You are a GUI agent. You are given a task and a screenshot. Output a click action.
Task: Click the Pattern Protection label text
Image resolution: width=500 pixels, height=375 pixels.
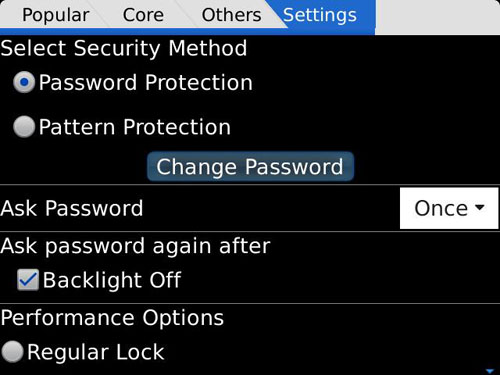point(135,127)
